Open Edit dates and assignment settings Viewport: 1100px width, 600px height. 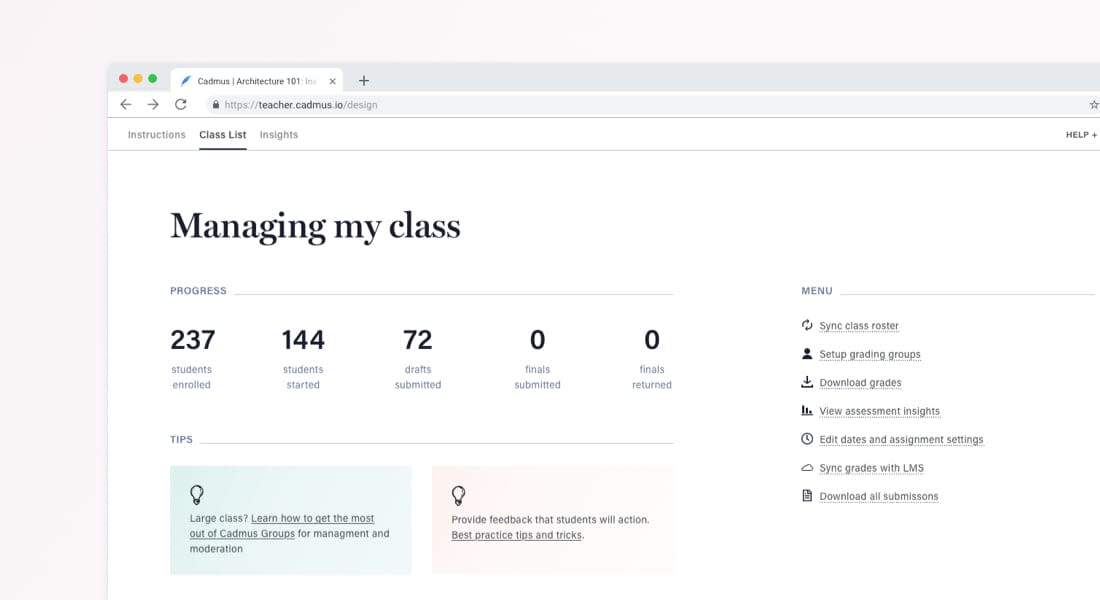point(901,439)
